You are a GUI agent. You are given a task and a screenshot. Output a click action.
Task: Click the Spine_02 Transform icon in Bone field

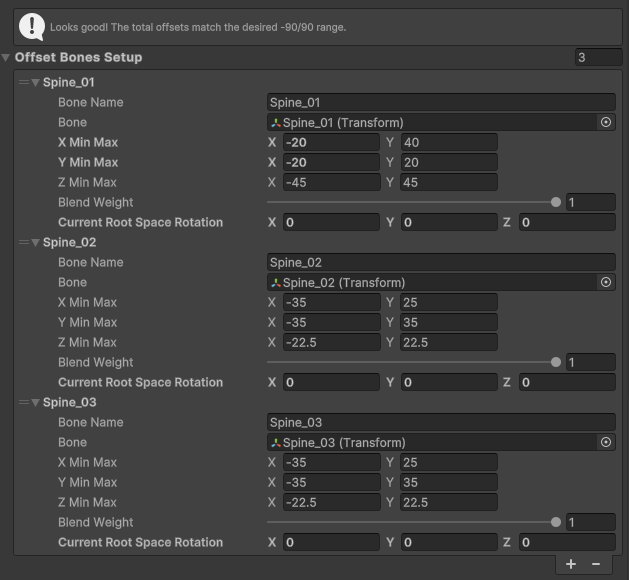coord(276,283)
